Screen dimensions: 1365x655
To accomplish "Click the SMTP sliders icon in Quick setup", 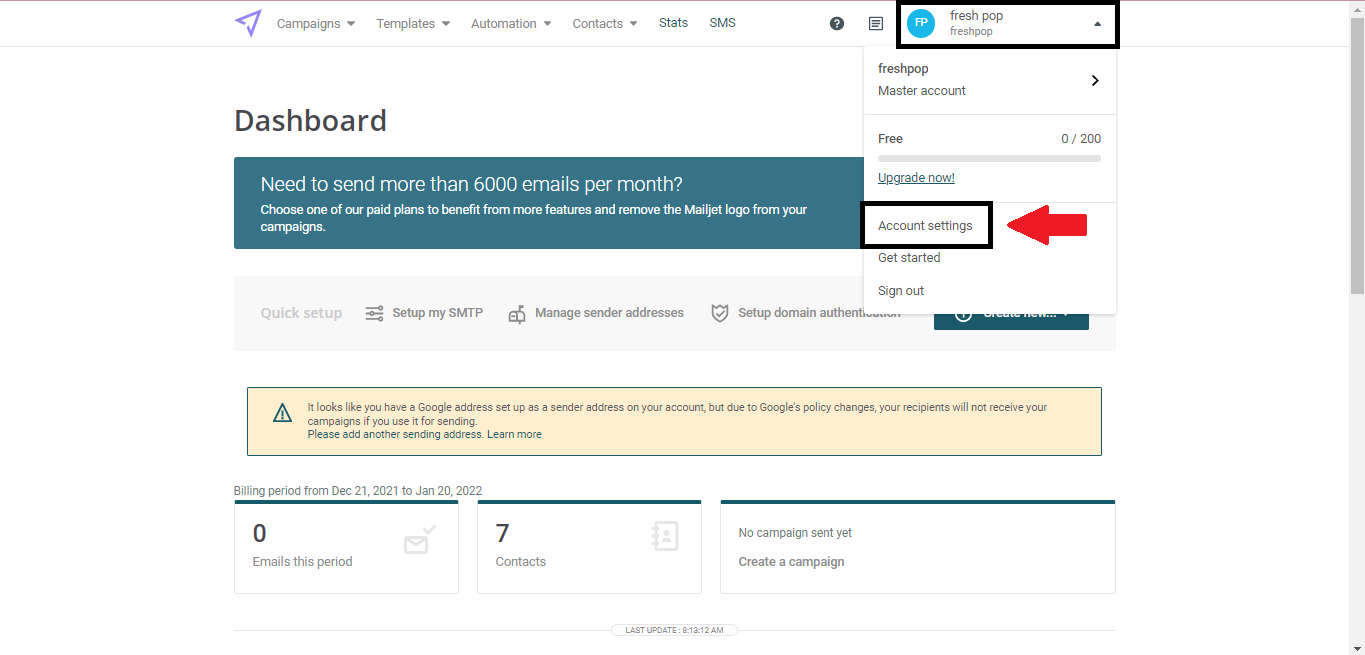I will tap(374, 313).
